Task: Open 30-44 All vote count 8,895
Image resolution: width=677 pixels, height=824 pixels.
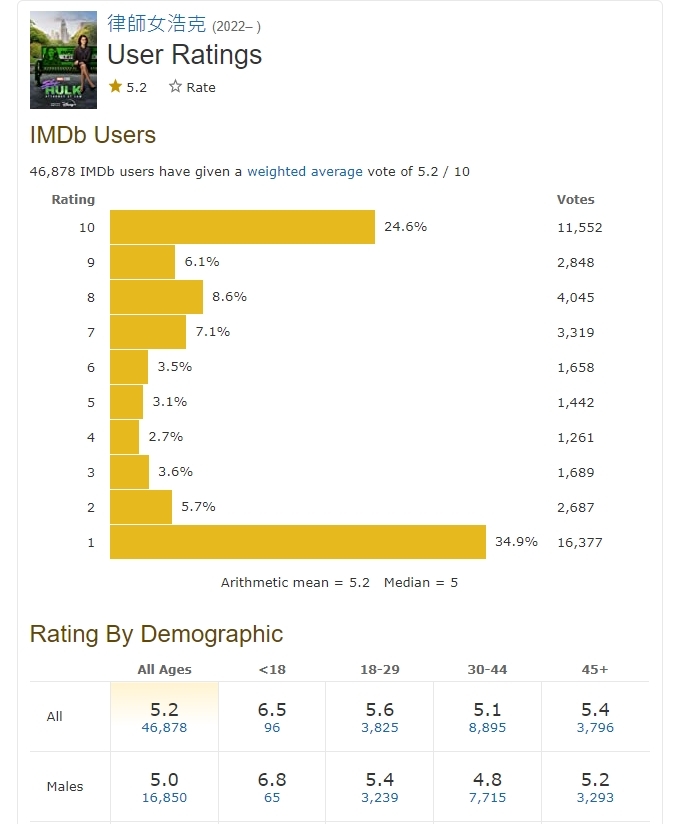Action: [487, 728]
